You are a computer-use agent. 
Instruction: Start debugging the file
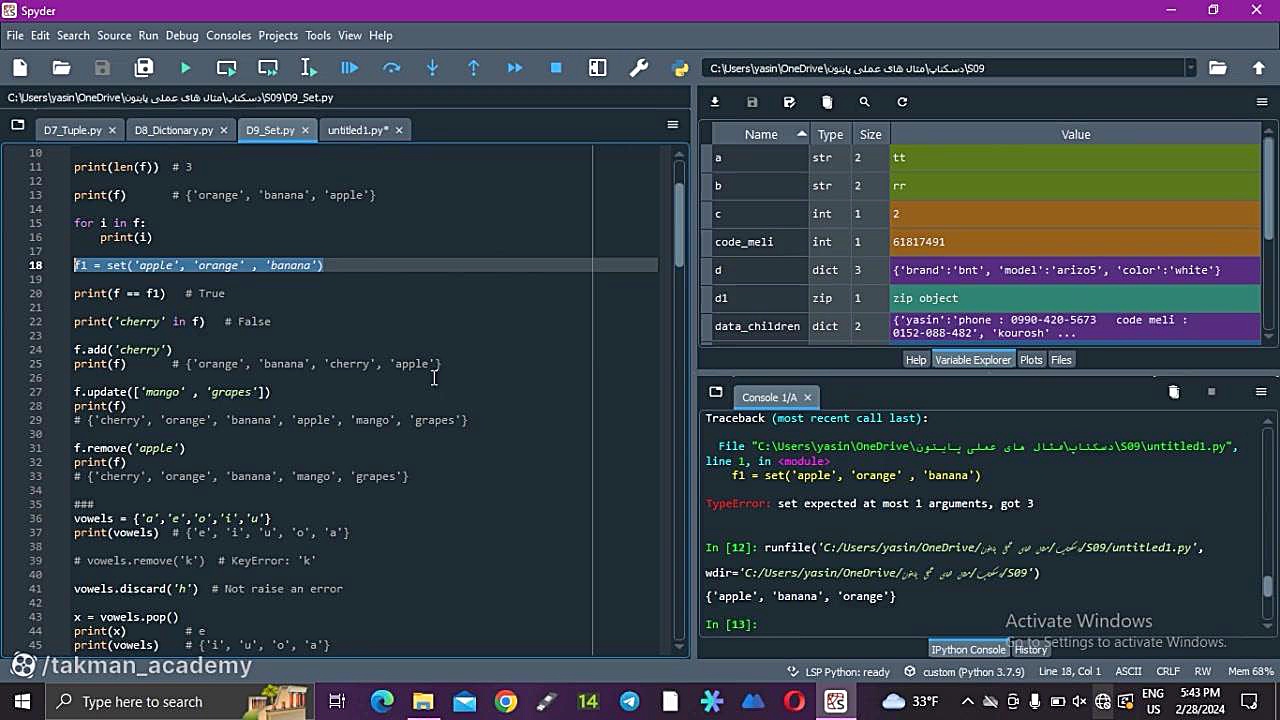click(349, 68)
